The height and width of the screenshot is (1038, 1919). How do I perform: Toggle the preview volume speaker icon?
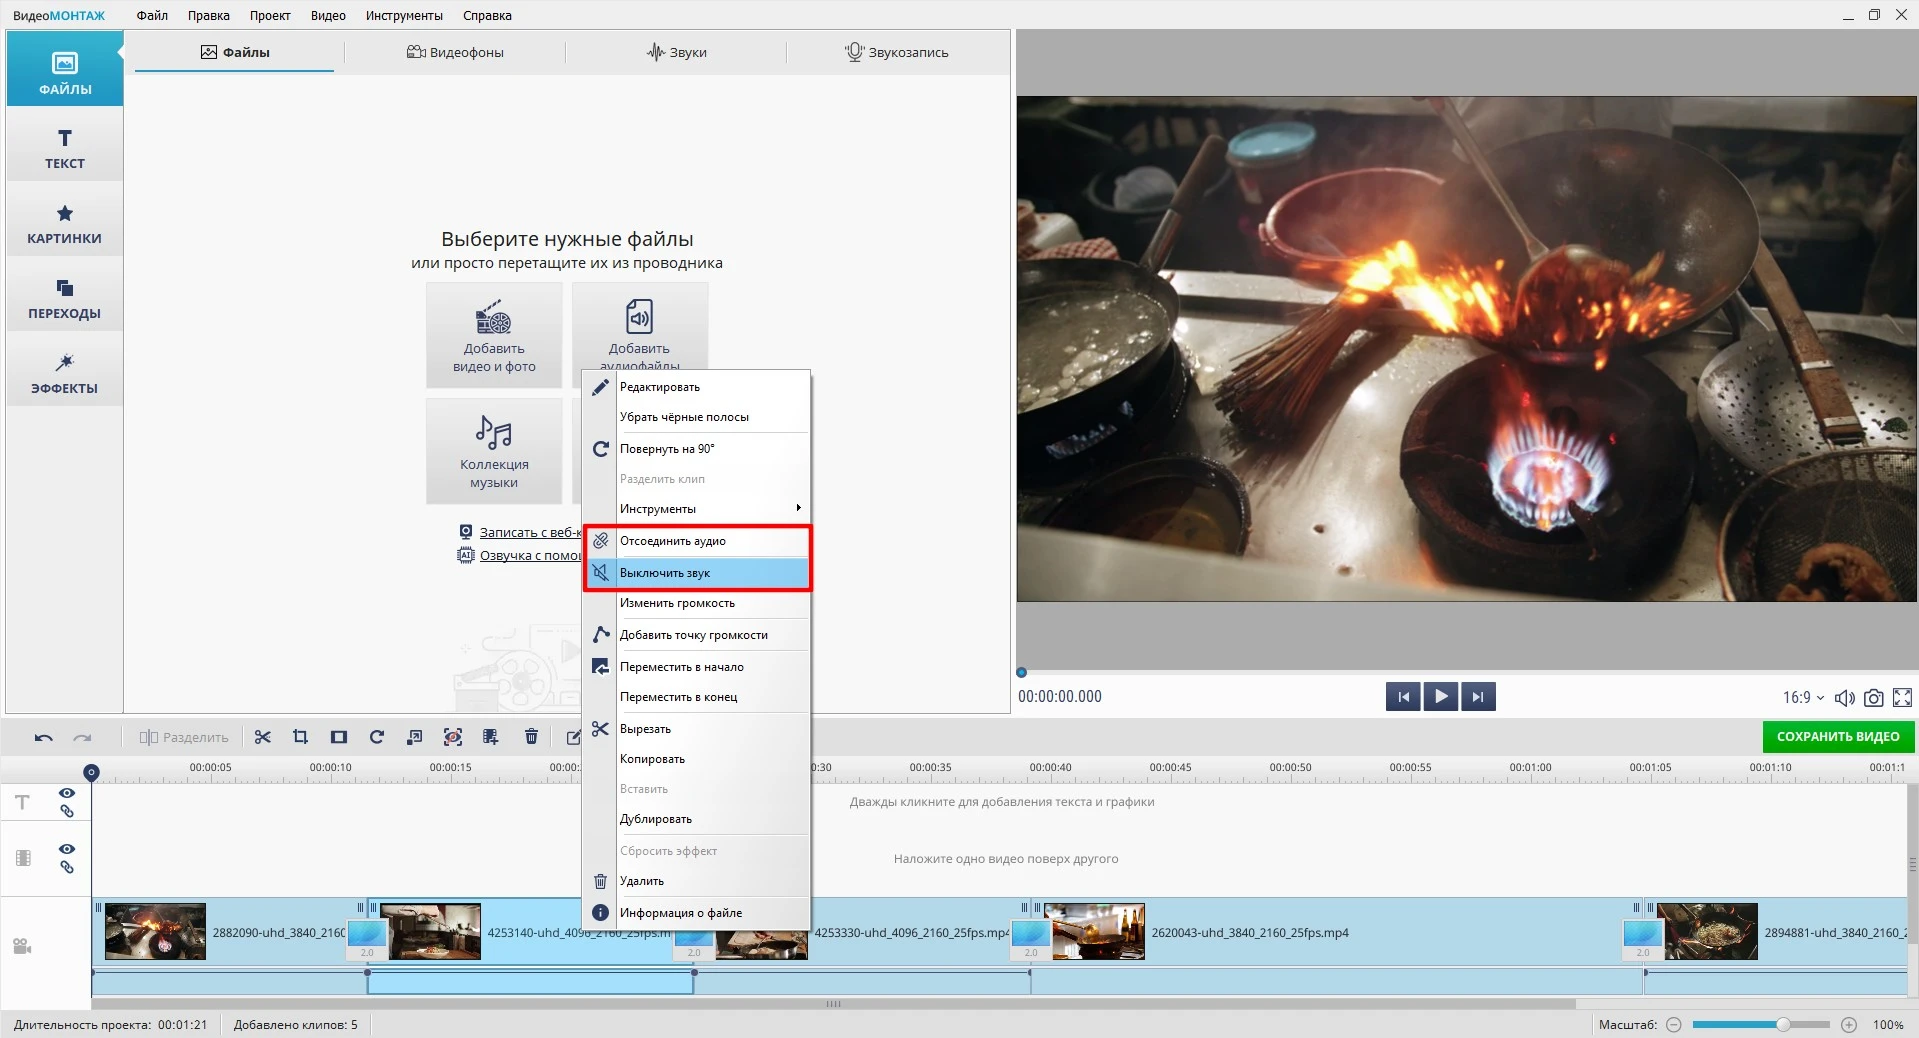pyautogui.click(x=1845, y=698)
